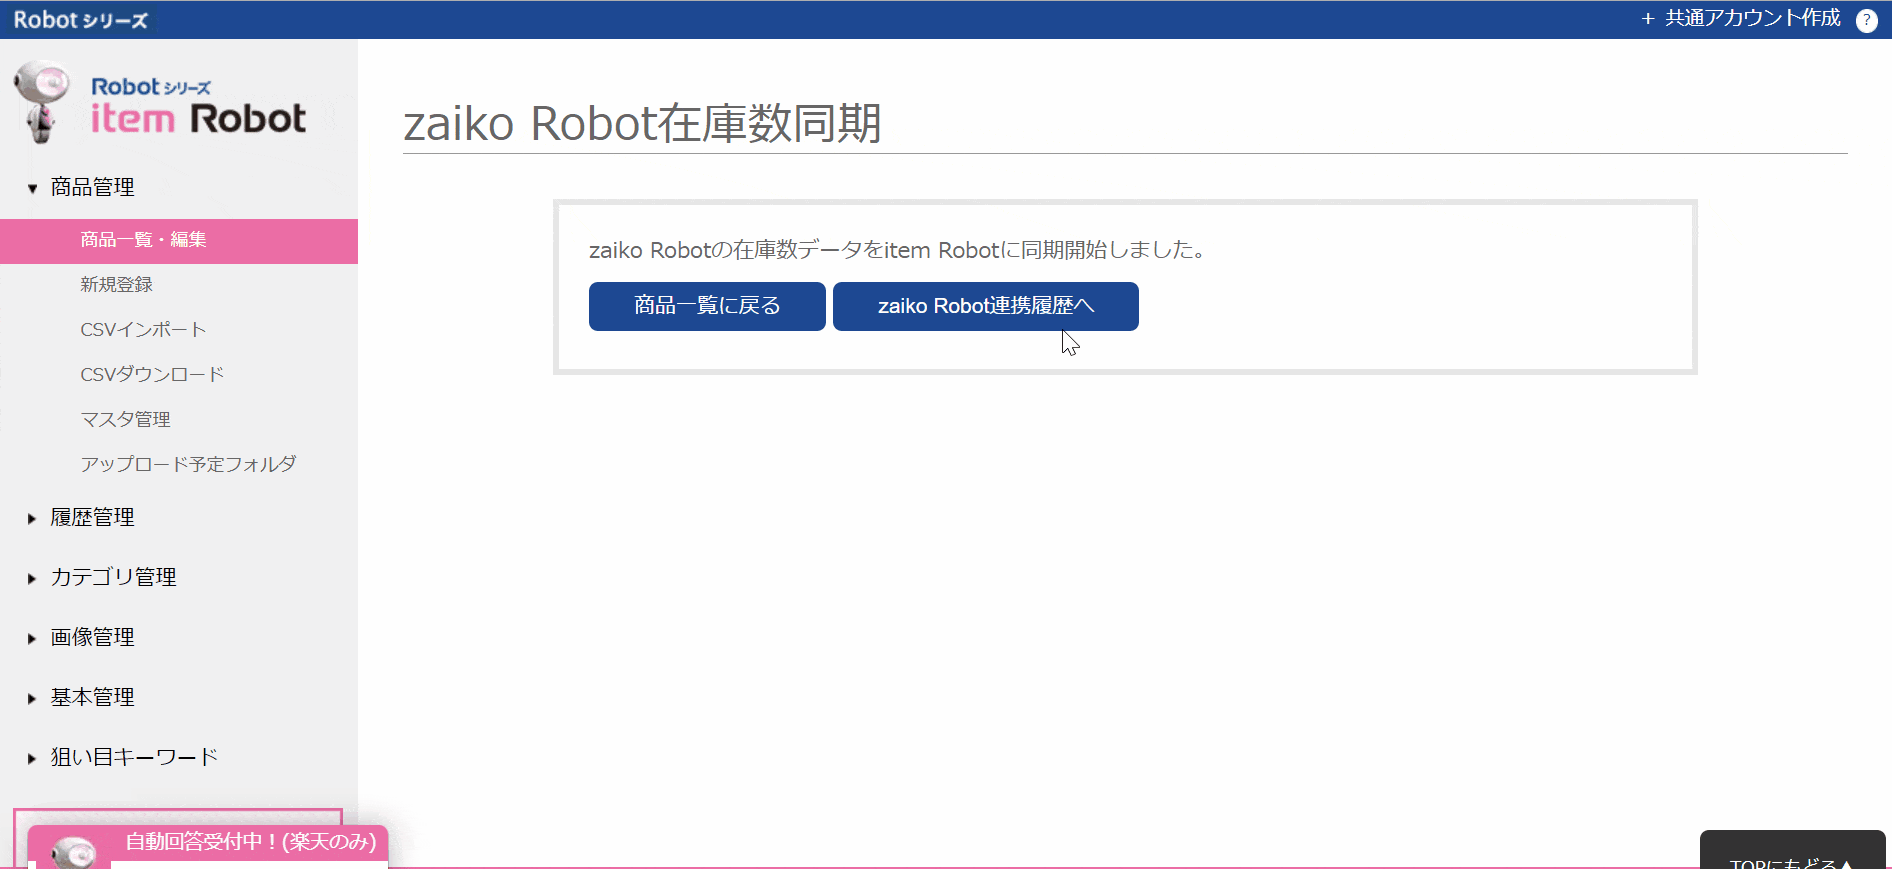Open アップロード予定フォルダ menu item
Screen dimensions: 1892x869
point(188,465)
